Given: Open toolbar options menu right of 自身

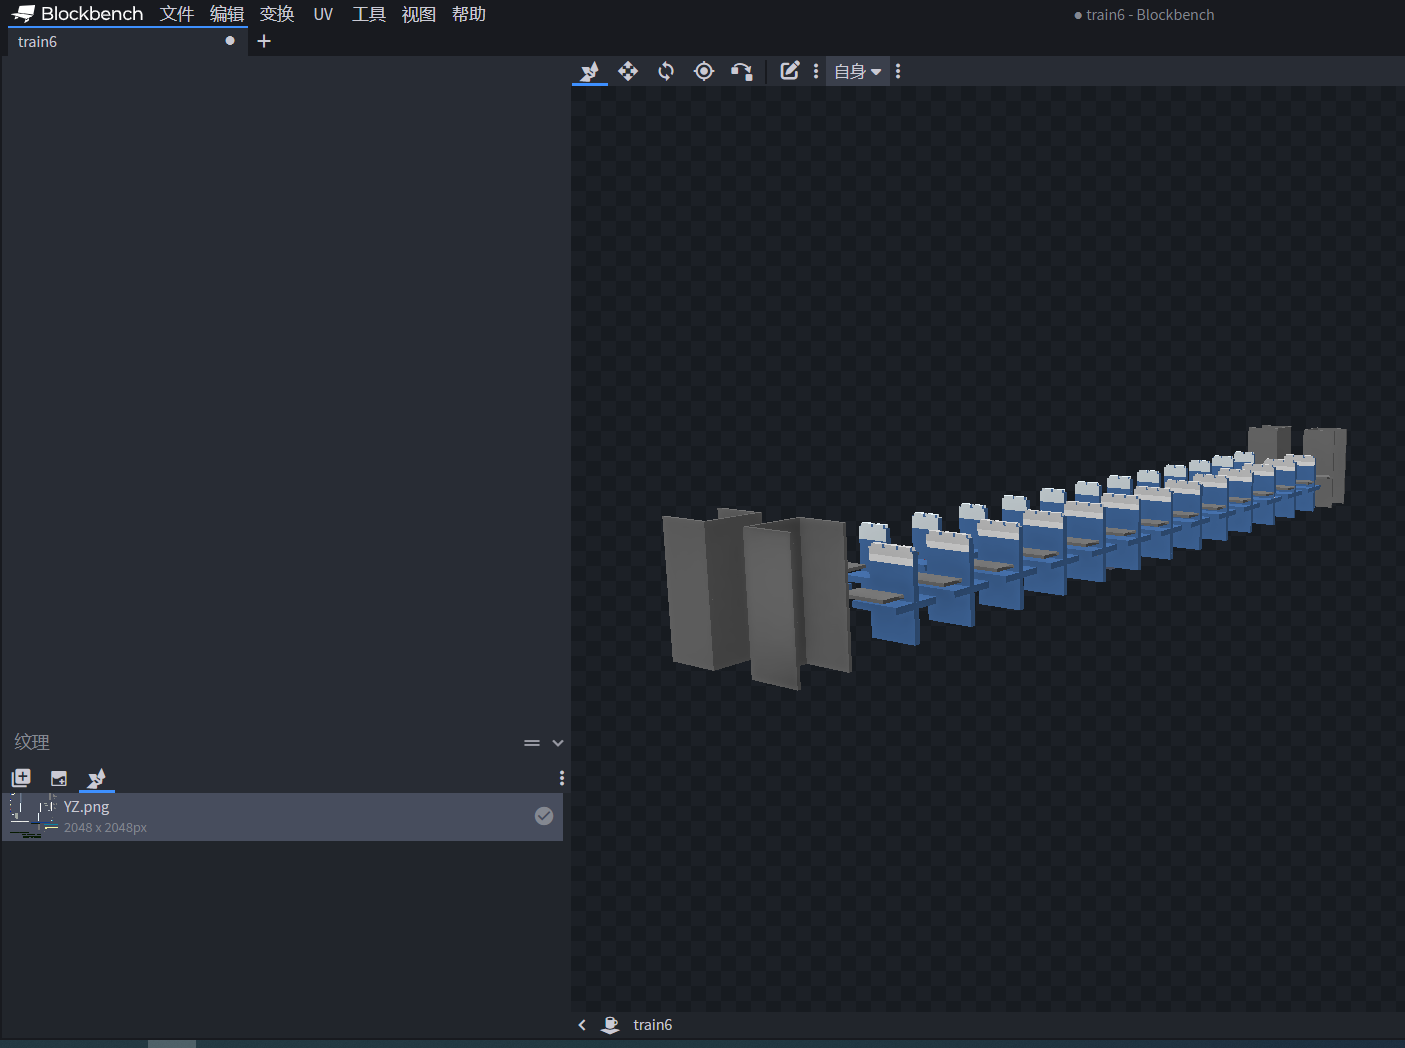Looking at the screenshot, I should click(x=898, y=71).
